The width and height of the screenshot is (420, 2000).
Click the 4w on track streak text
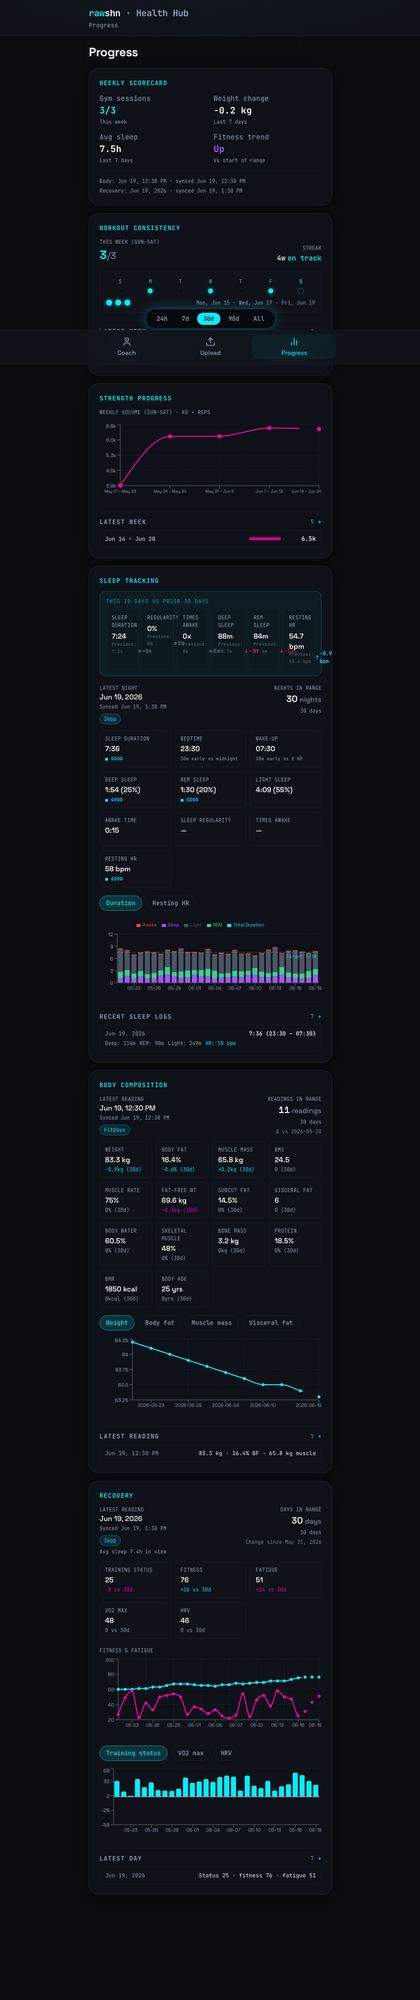coord(299,258)
